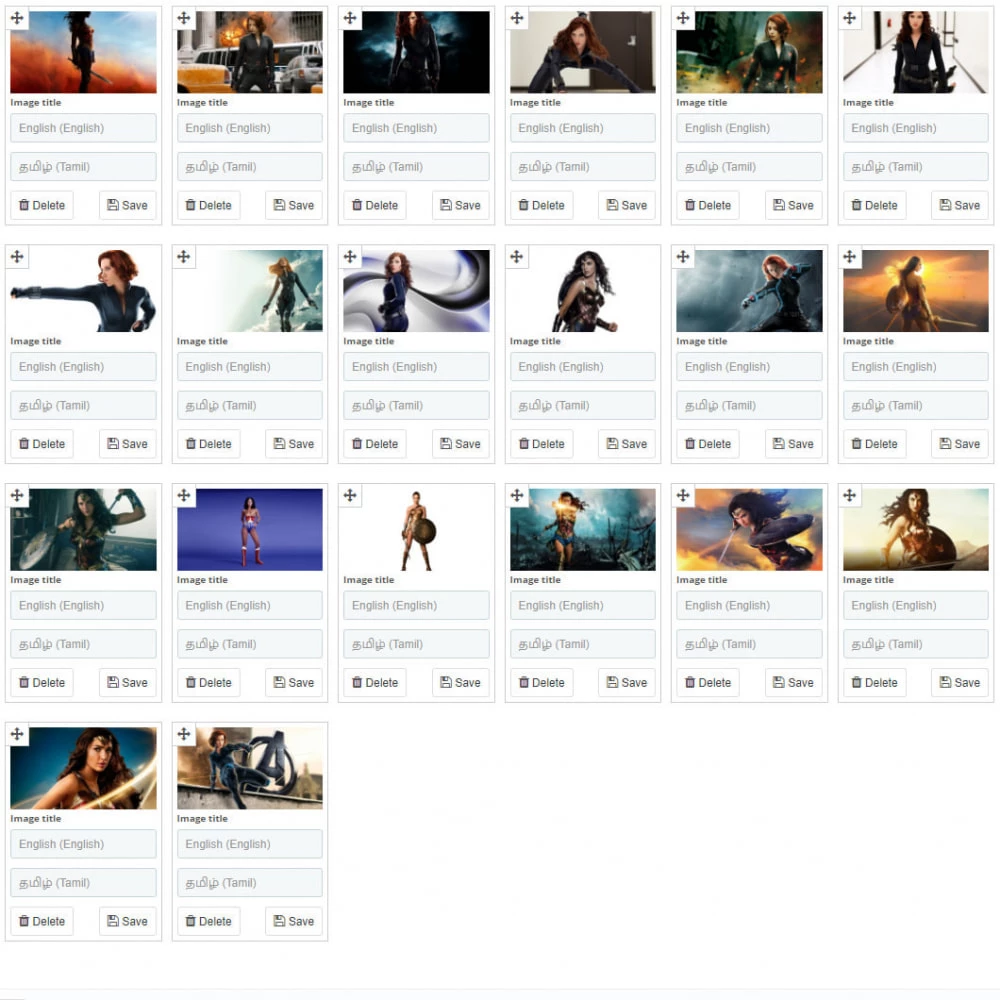Open the Black Widow in clouds thumbnail
Viewport: 1000px width, 1000px height.
(250, 291)
